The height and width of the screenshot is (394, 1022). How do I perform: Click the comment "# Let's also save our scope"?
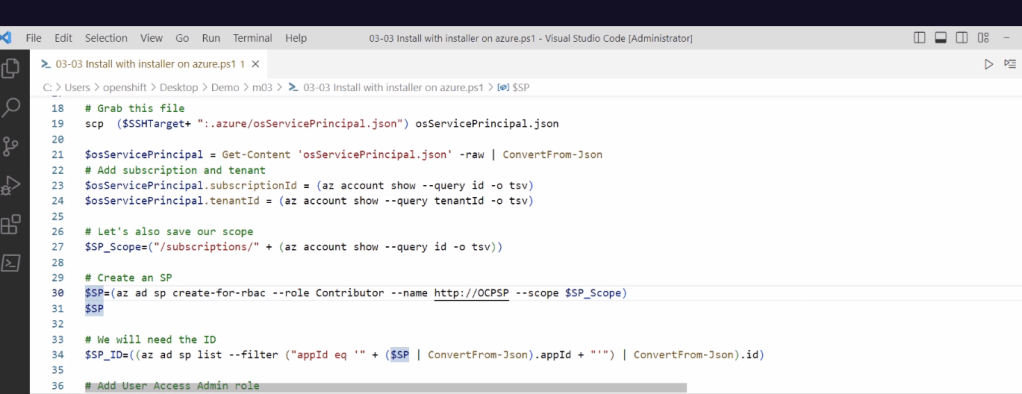169,232
